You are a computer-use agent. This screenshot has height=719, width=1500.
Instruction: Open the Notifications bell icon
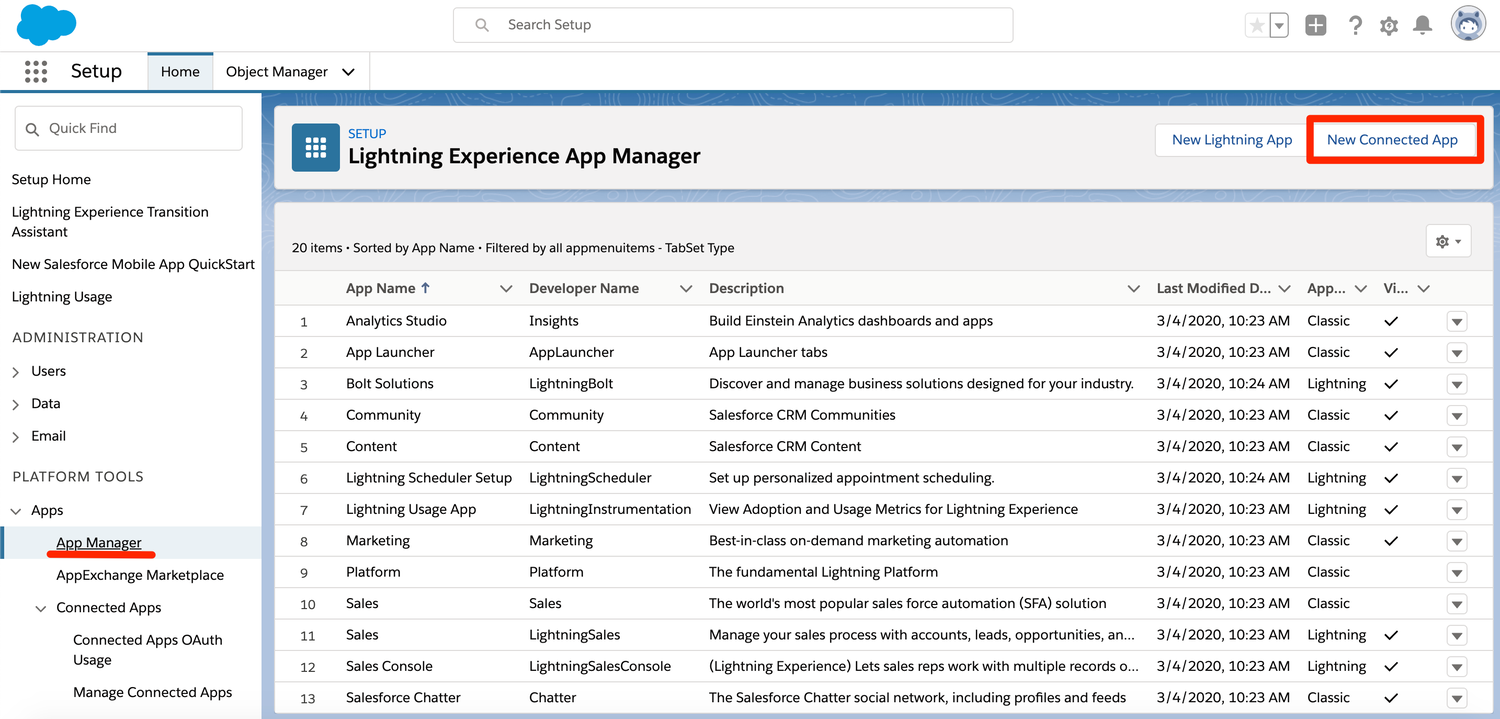point(1422,26)
